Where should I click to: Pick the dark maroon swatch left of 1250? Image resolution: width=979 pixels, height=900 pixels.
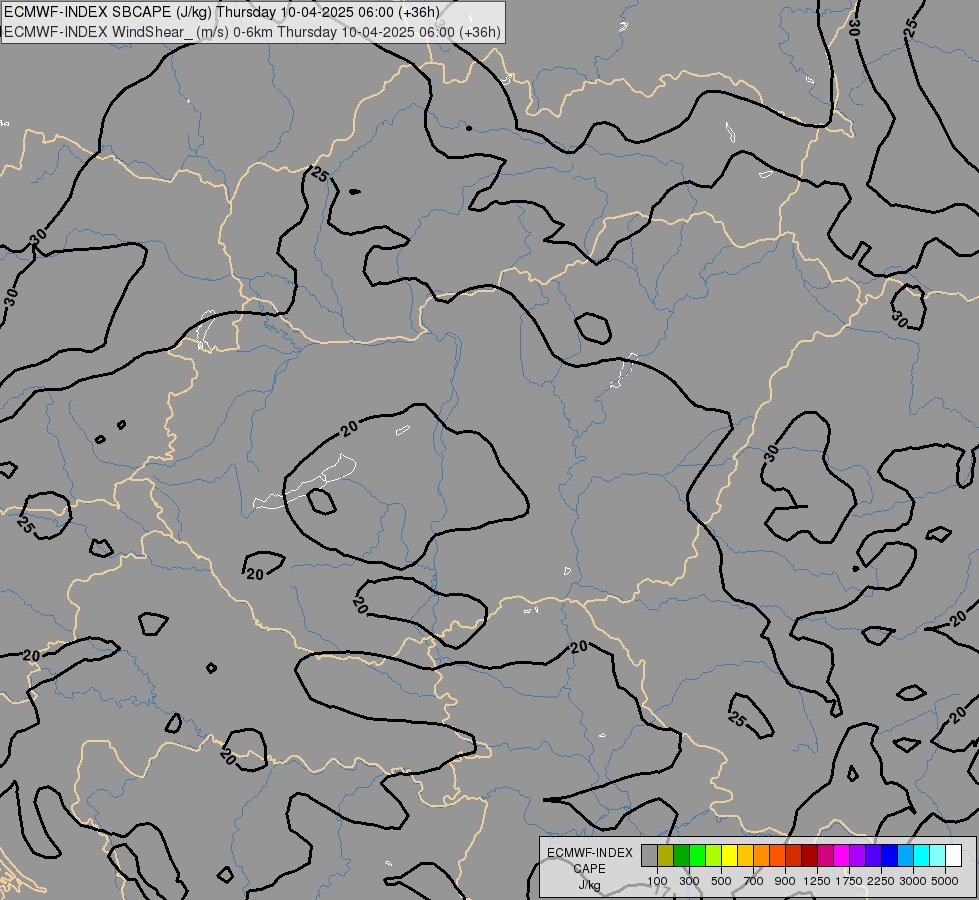click(809, 856)
